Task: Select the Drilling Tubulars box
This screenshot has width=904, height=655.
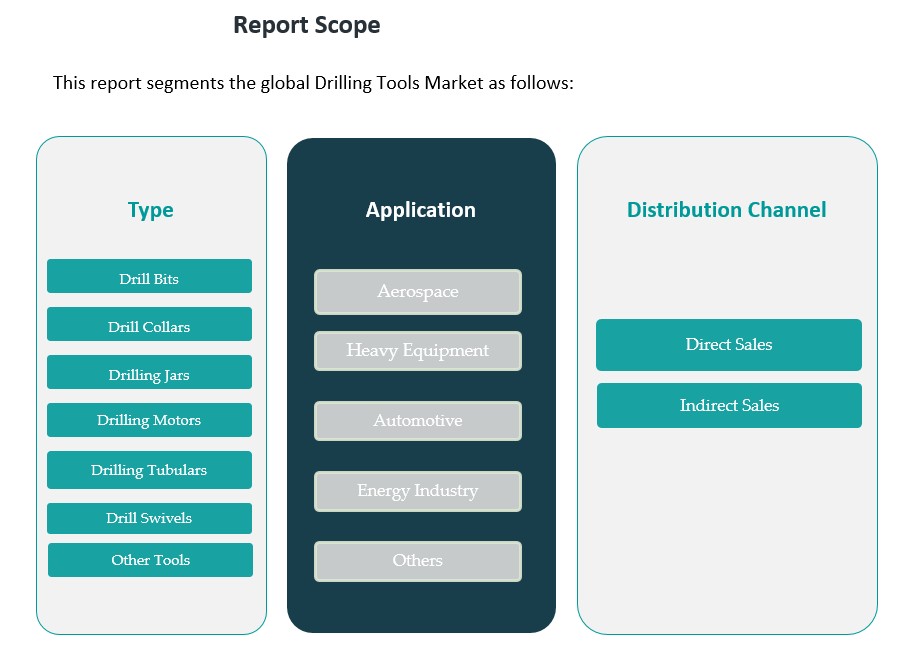Action: point(149,470)
